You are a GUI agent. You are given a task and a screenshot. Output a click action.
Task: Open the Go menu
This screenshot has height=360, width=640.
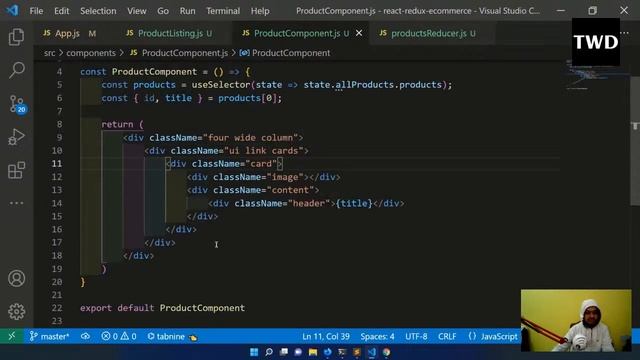pyautogui.click(x=163, y=11)
